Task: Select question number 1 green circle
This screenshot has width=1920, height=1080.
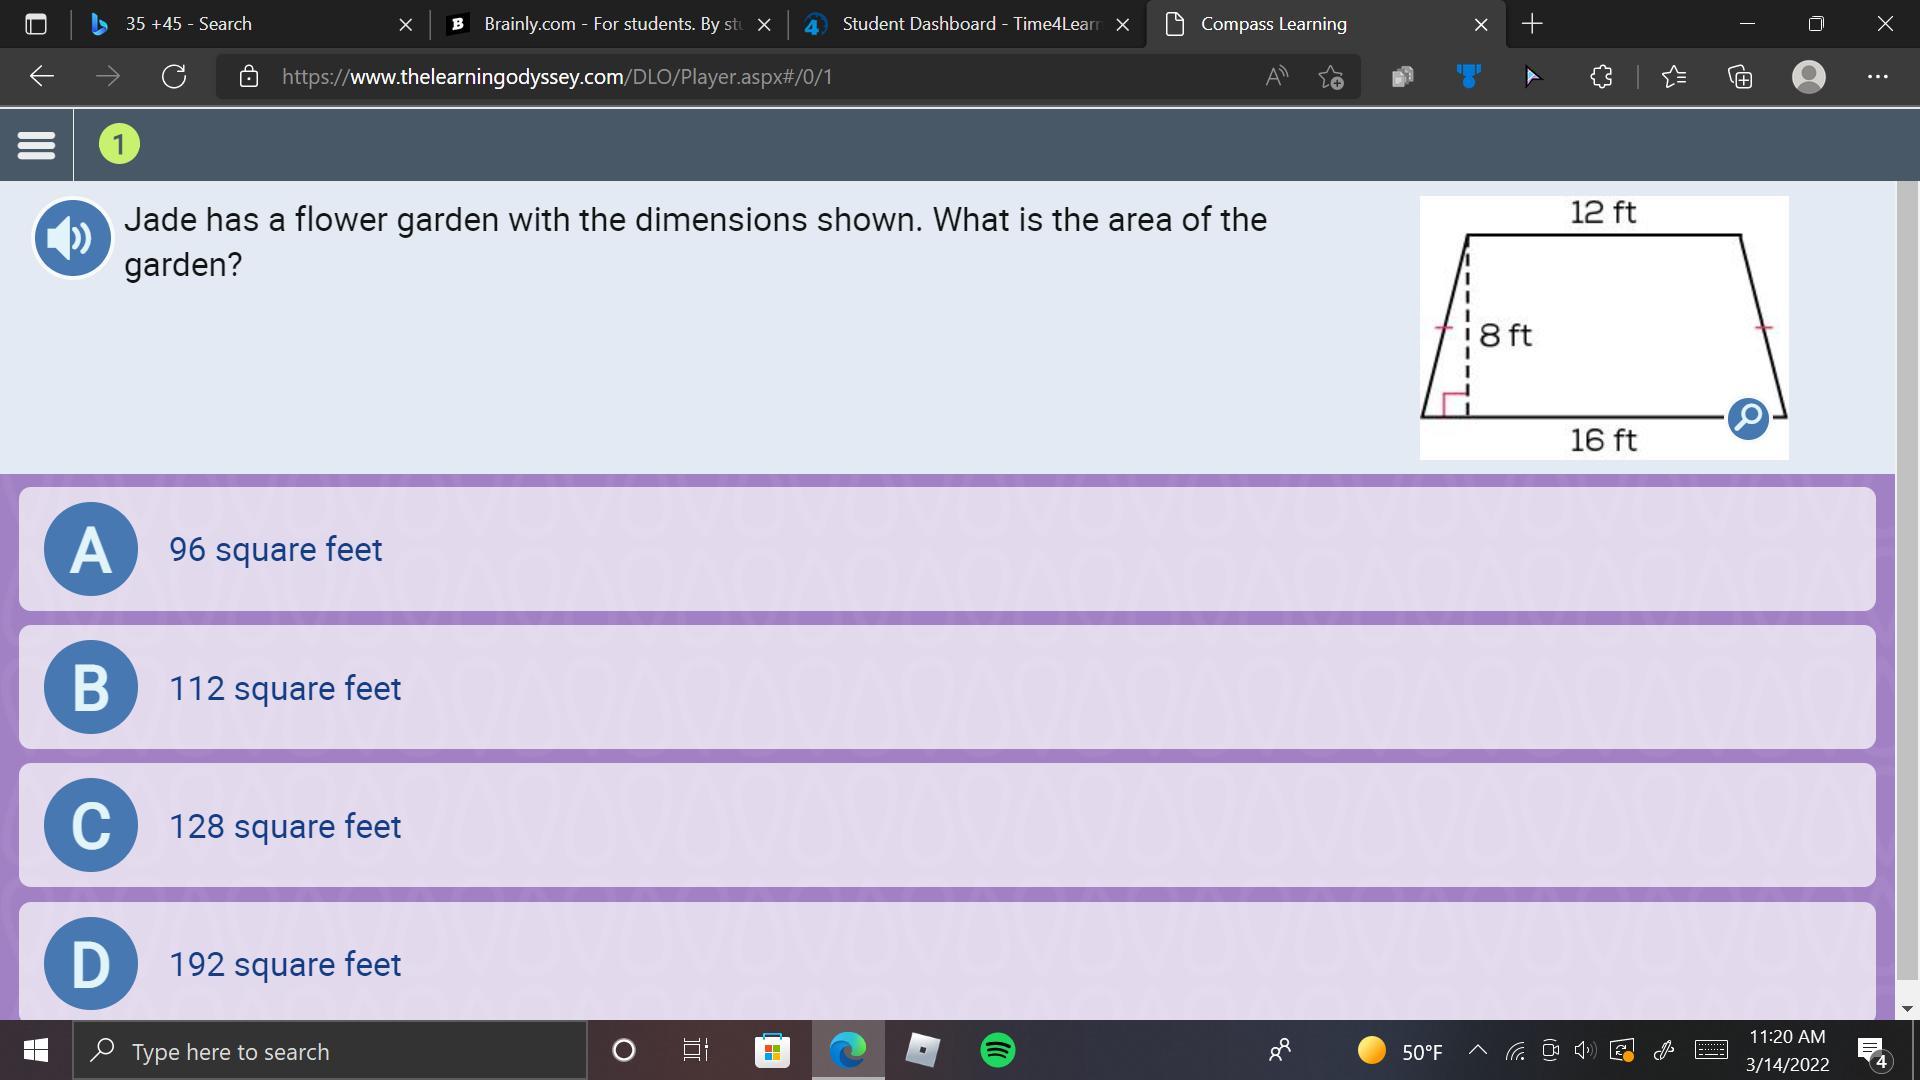Action: pos(119,145)
